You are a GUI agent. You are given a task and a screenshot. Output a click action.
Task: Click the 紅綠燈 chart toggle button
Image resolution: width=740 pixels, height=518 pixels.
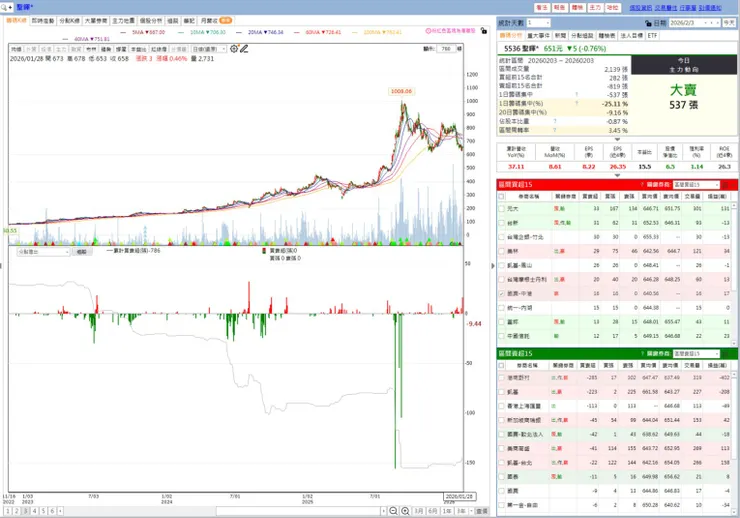coord(159,49)
